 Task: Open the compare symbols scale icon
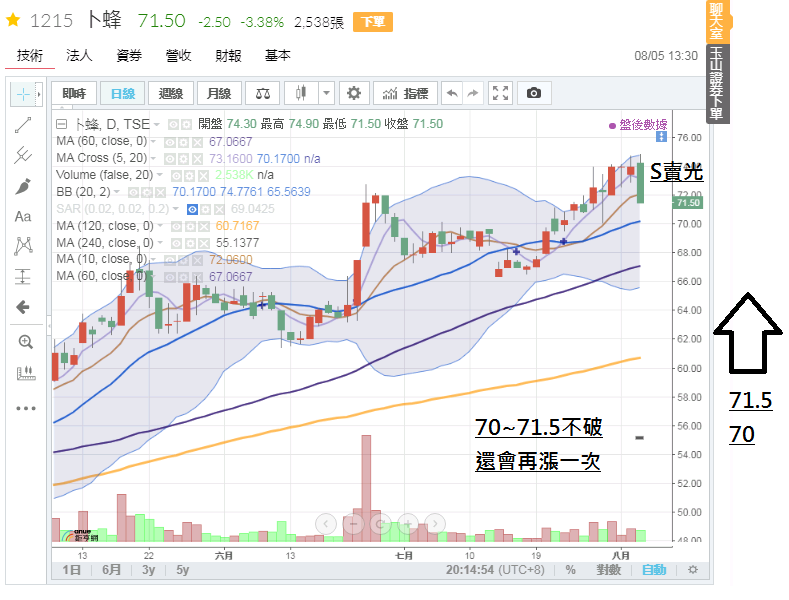(x=263, y=93)
